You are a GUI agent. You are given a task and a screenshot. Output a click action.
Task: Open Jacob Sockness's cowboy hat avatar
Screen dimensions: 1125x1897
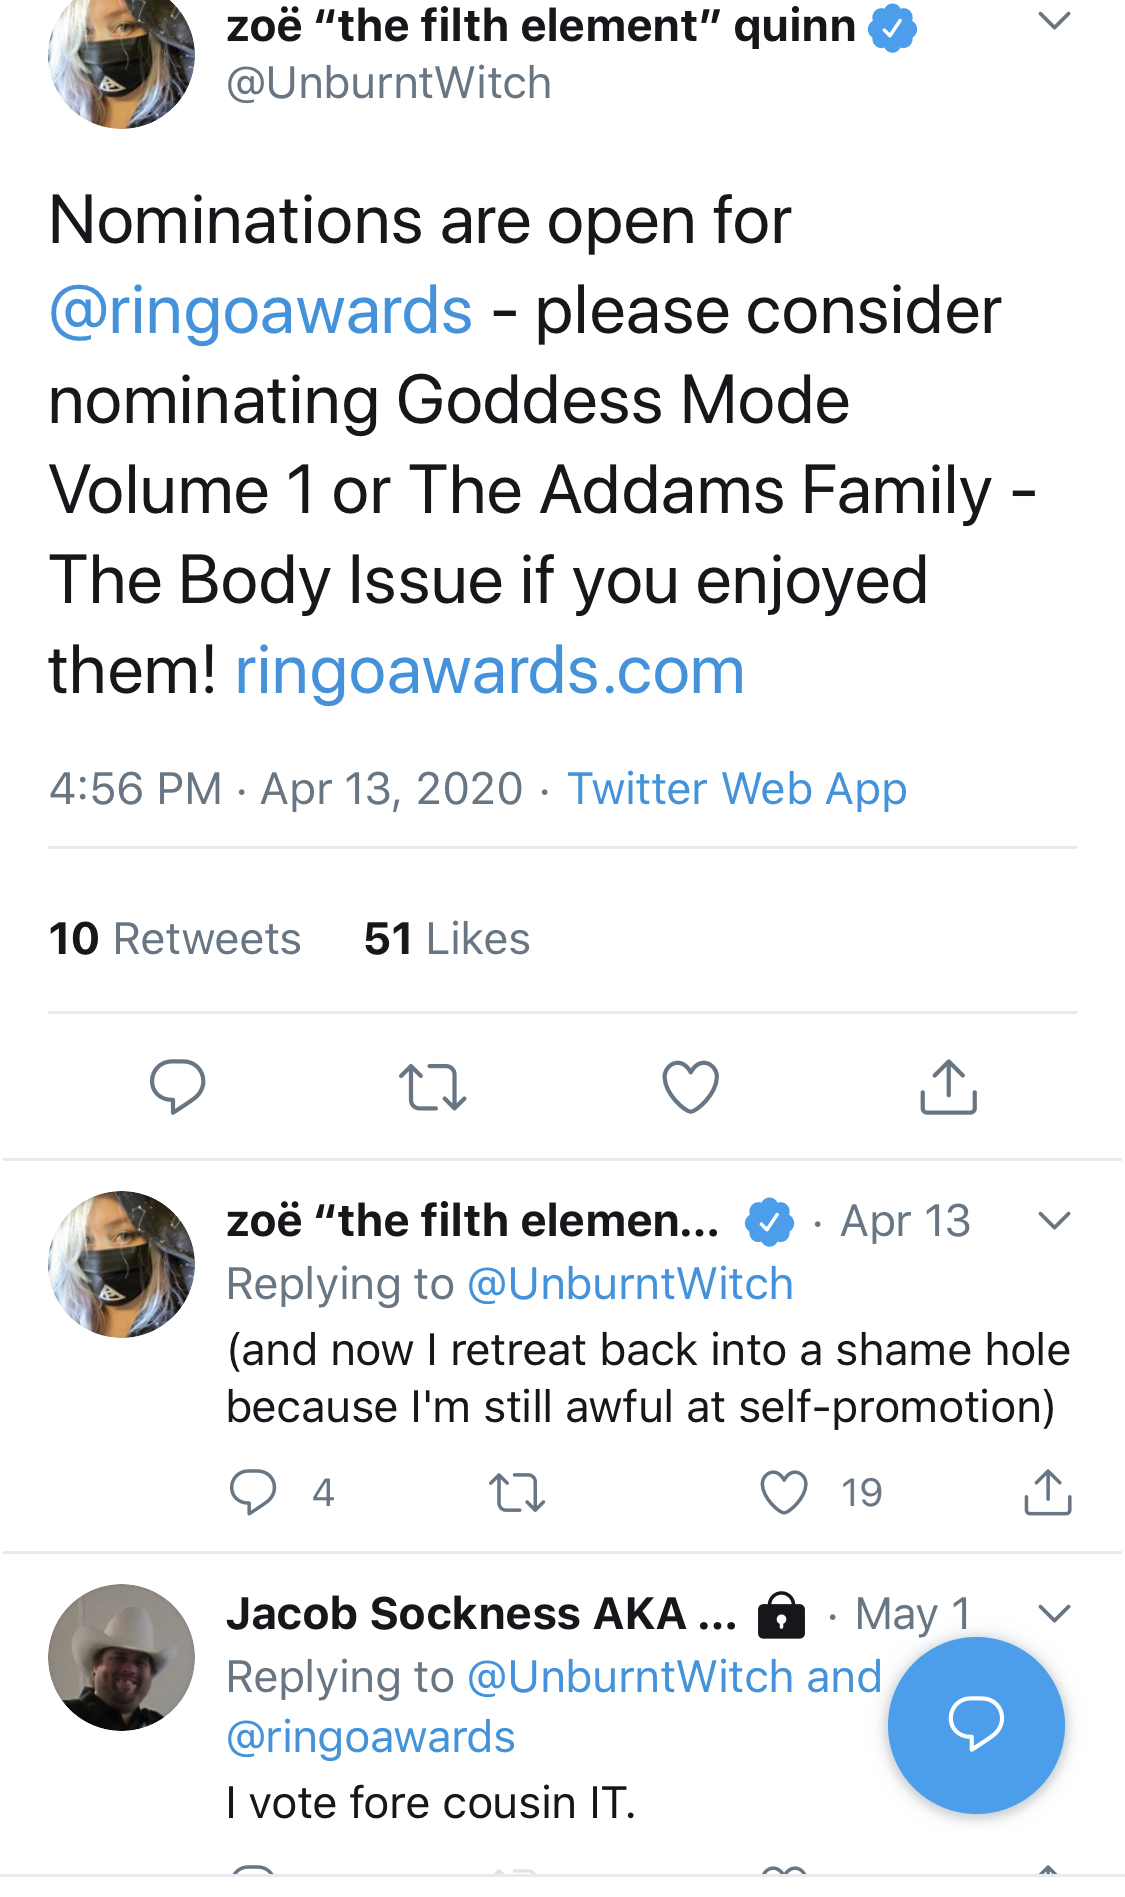point(122,1657)
